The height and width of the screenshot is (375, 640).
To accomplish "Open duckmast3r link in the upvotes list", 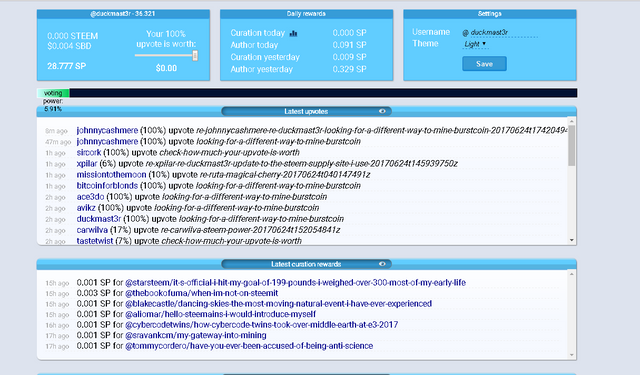I will pos(99,218).
